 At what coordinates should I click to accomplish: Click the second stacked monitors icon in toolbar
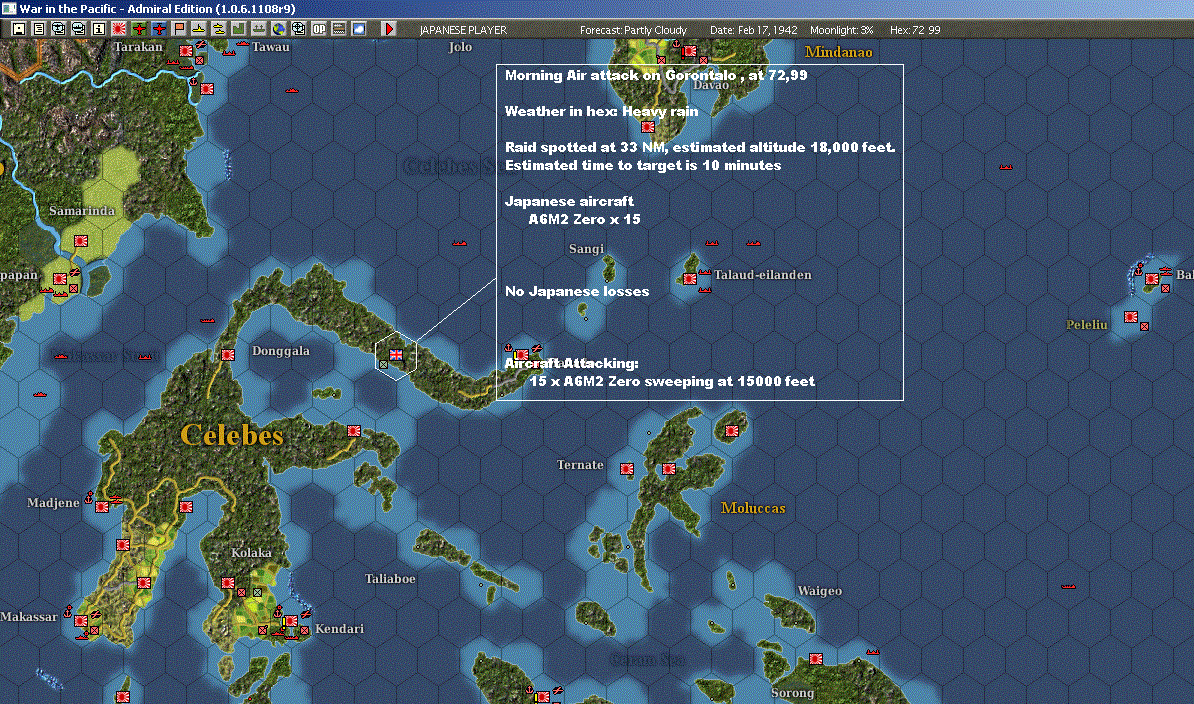[x=78, y=29]
